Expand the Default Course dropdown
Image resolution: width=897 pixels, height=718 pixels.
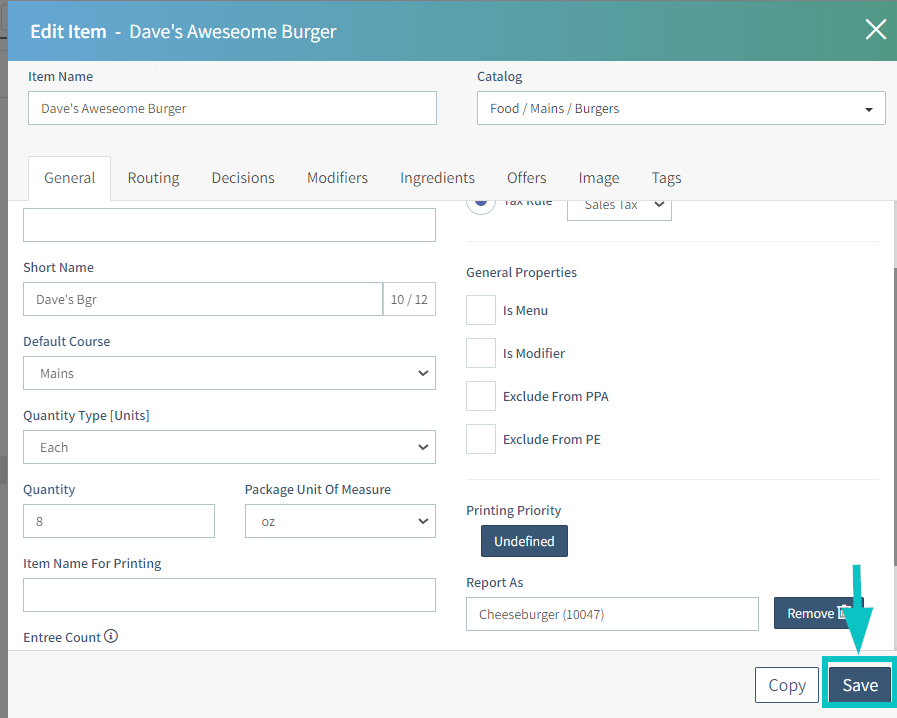click(x=229, y=373)
